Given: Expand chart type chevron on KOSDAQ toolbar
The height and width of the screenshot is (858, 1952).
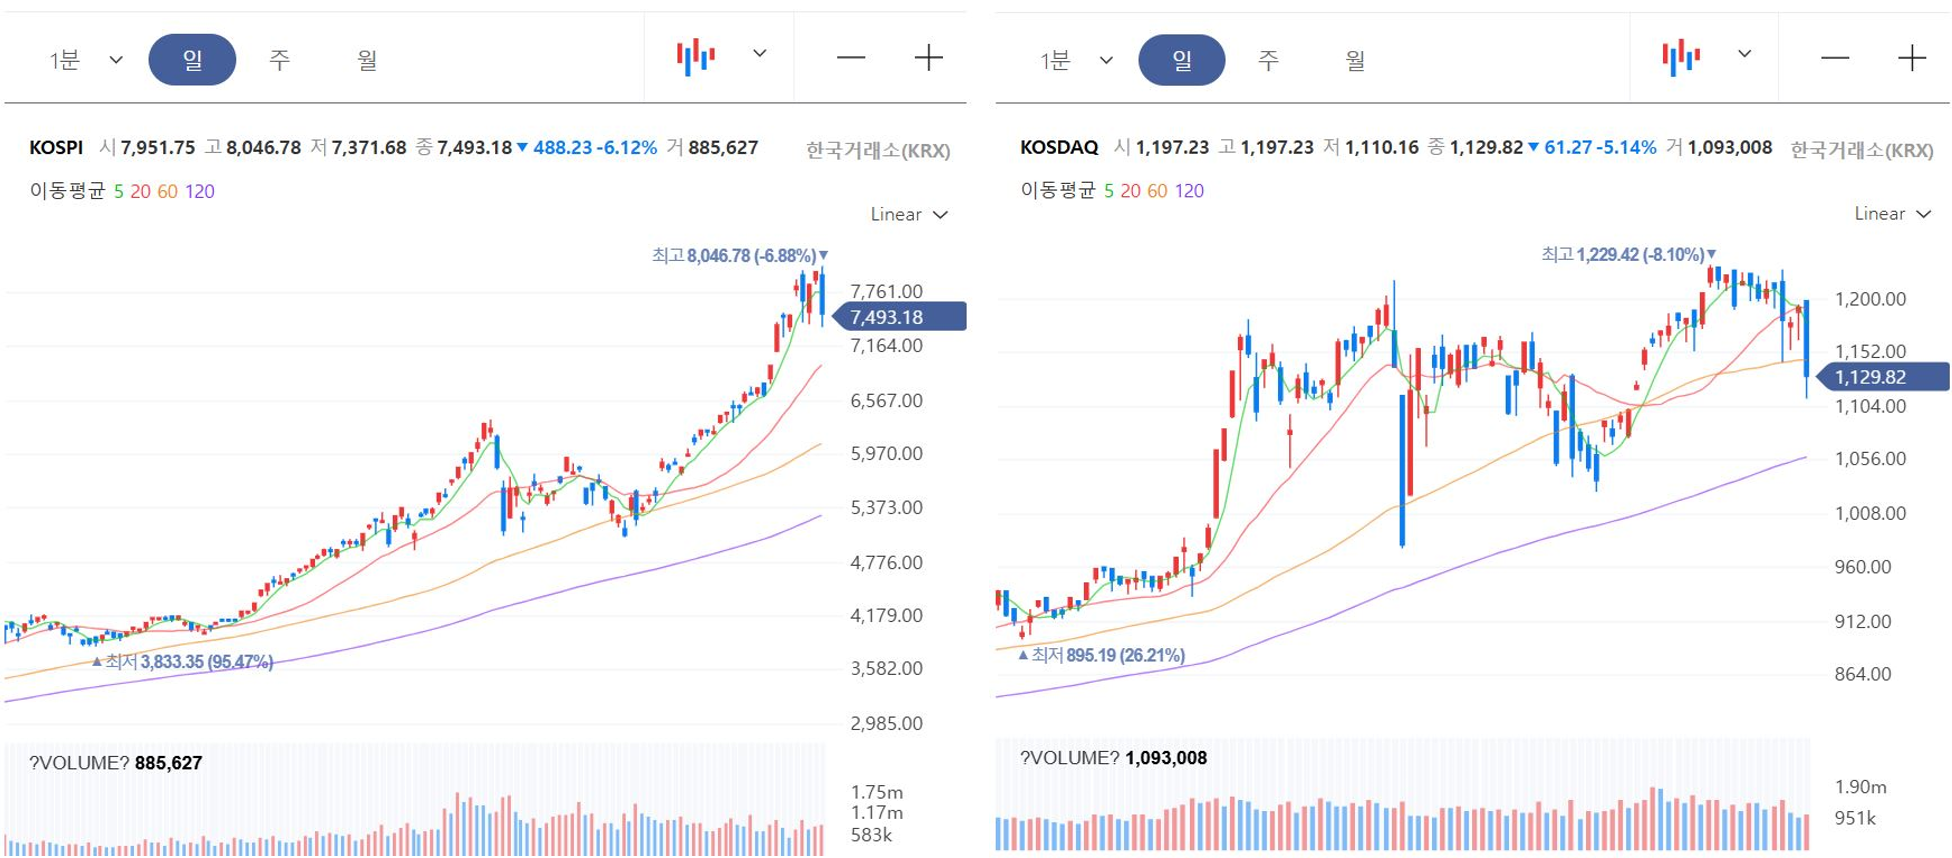Looking at the screenshot, I should (x=1745, y=54).
